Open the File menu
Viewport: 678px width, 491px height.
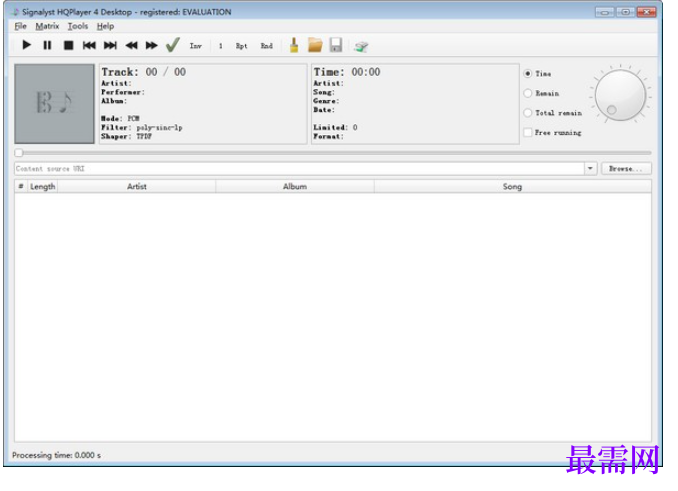20,26
